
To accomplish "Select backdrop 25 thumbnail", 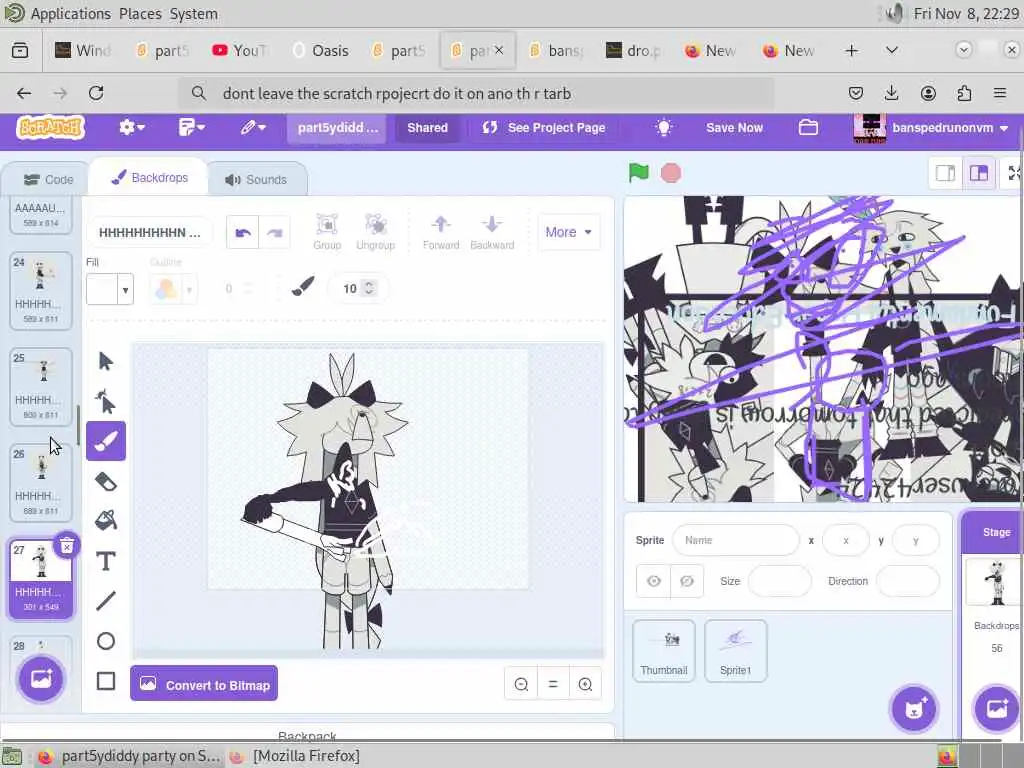I will (x=40, y=387).
